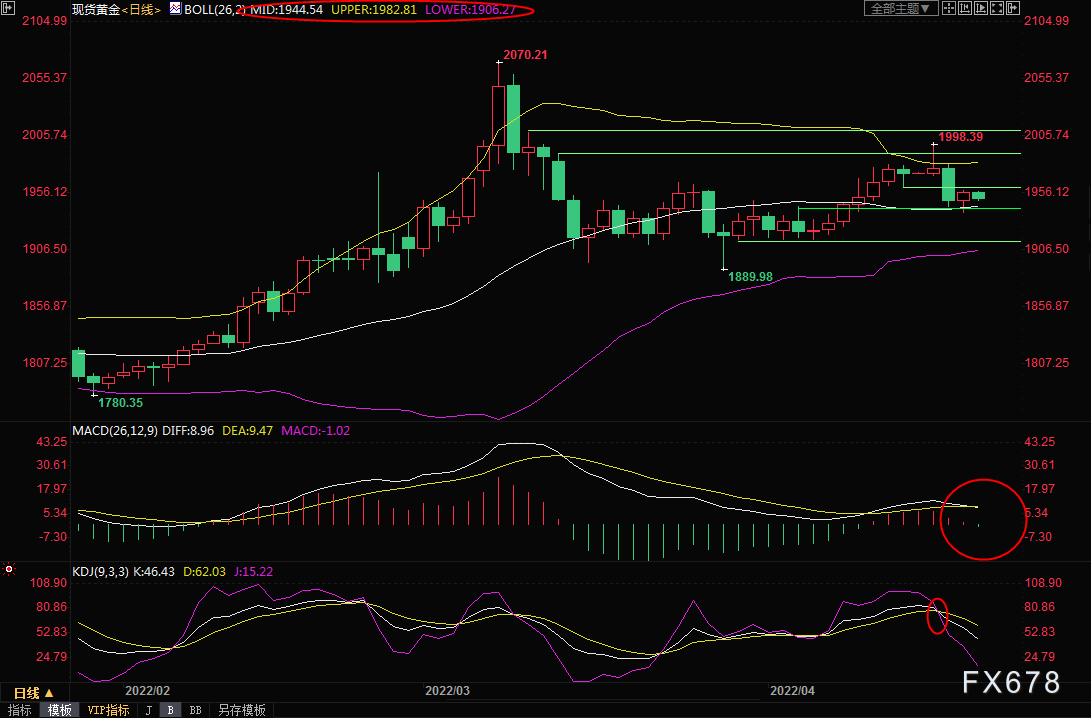Click the DEA:9.47 value
Viewport: 1091px width, 718px height.
tap(247, 431)
